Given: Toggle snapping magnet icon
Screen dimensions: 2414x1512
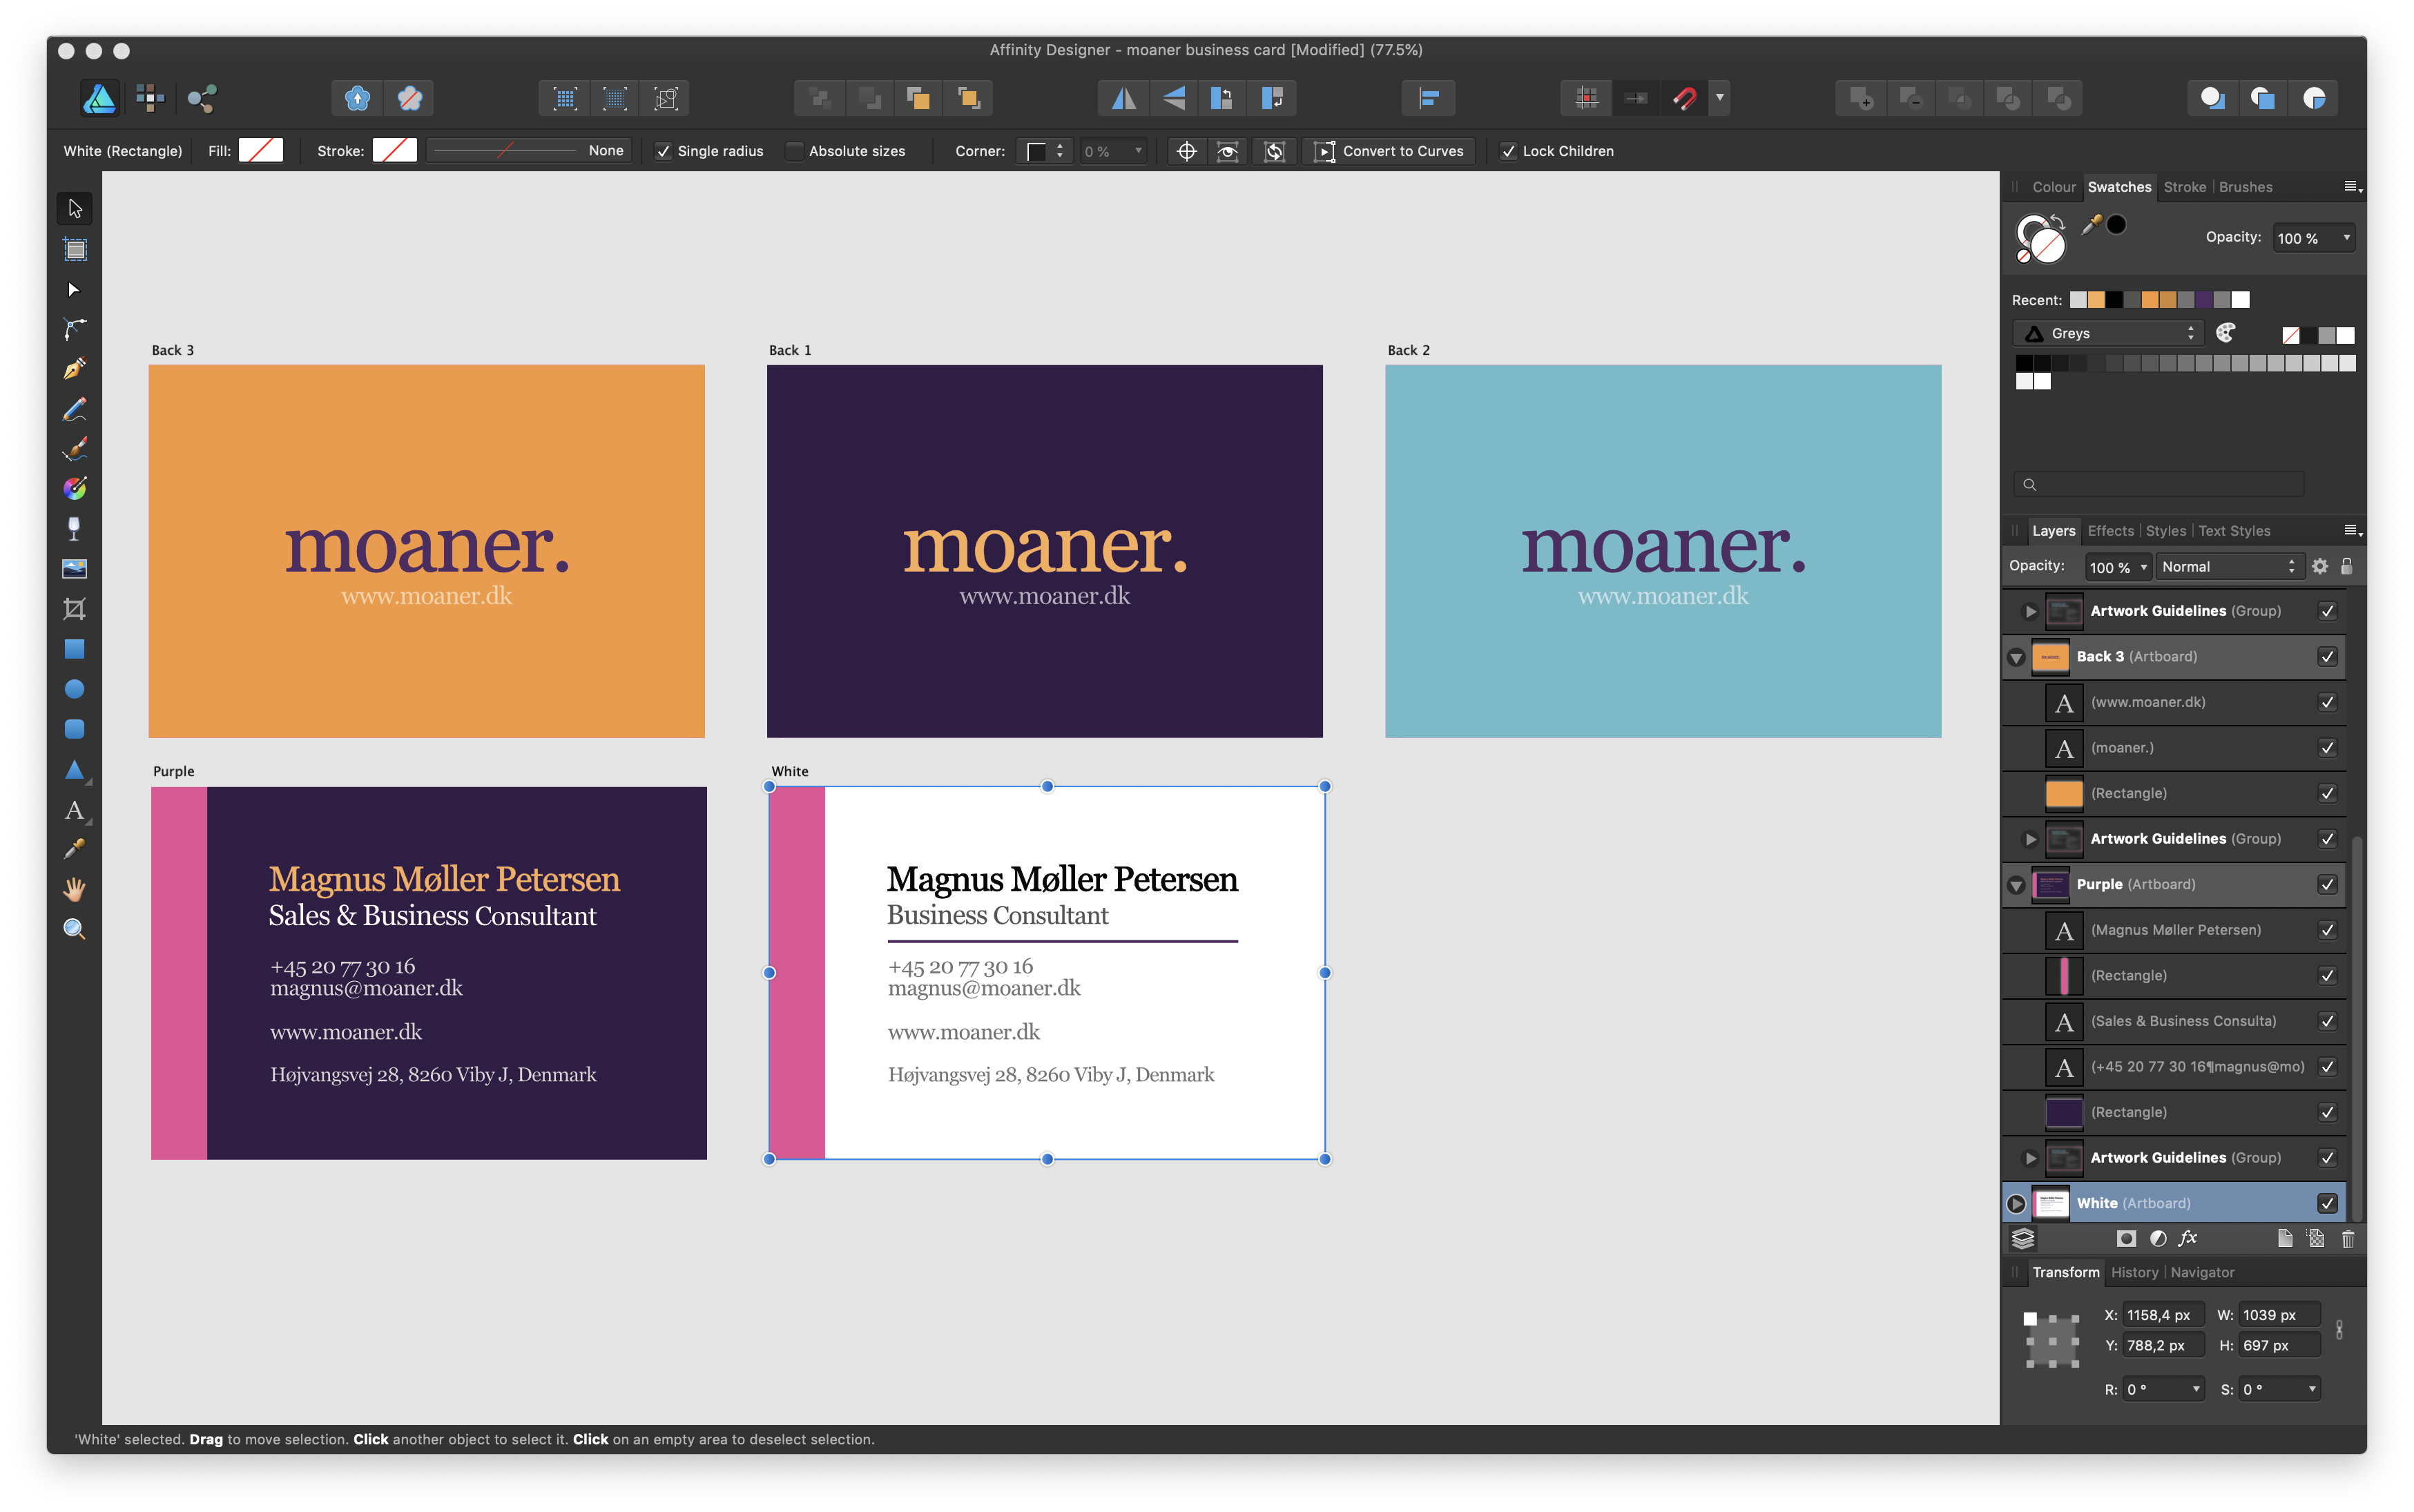Looking at the screenshot, I should 1685,98.
